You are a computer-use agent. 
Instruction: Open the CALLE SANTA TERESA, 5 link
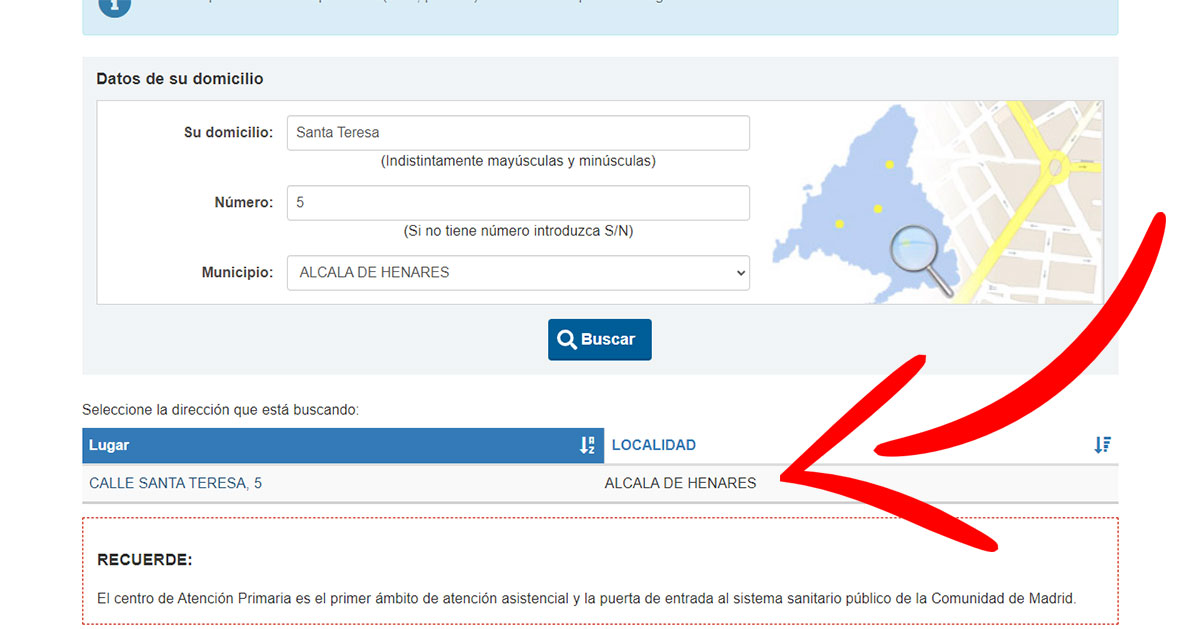(176, 483)
